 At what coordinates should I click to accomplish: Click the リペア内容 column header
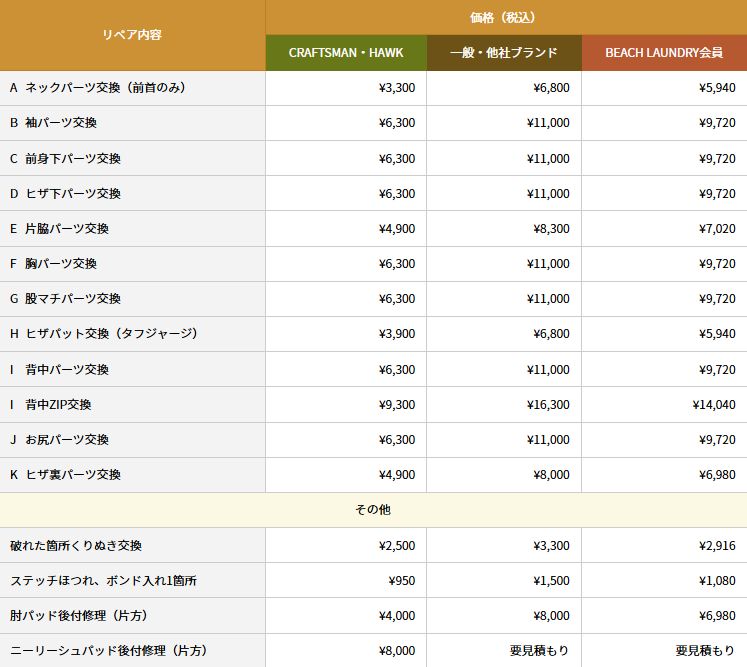(x=132, y=35)
